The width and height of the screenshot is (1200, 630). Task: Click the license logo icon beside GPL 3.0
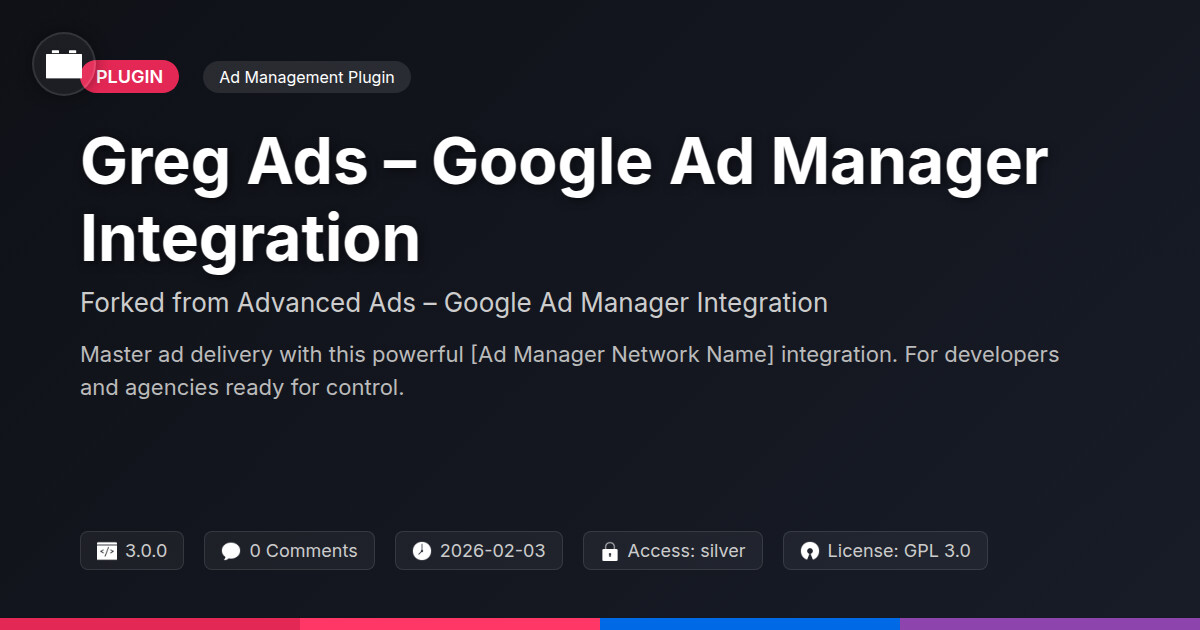pos(809,551)
